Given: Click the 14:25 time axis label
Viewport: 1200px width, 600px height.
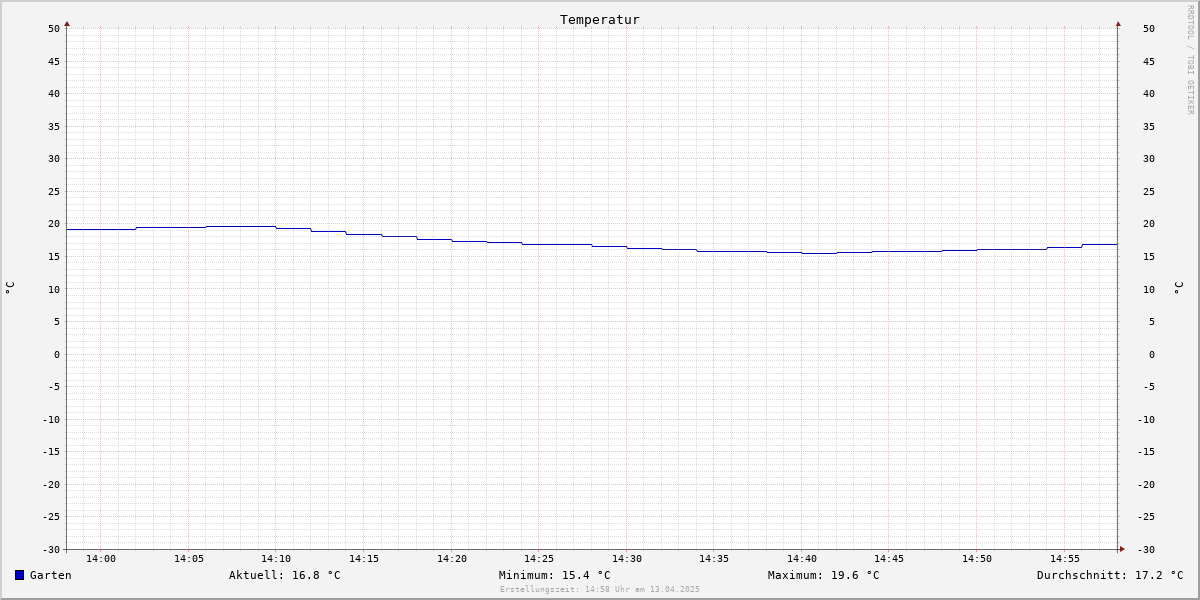Looking at the screenshot, I should [x=539, y=559].
